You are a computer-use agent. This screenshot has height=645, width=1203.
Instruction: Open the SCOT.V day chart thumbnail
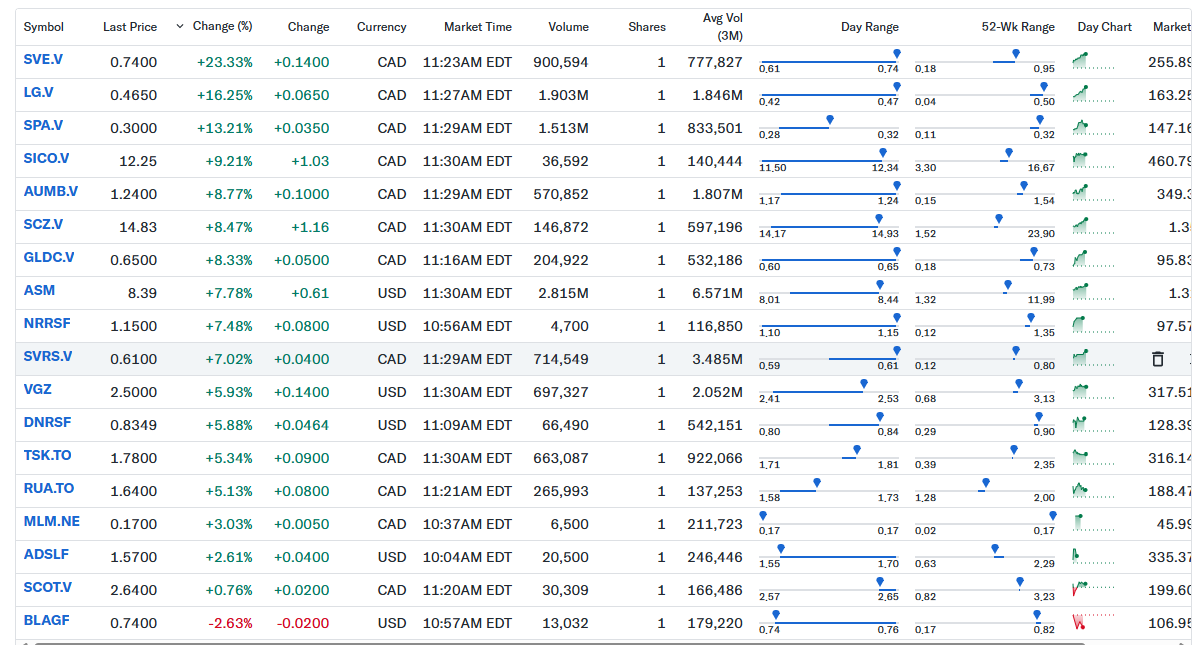tap(1093, 590)
